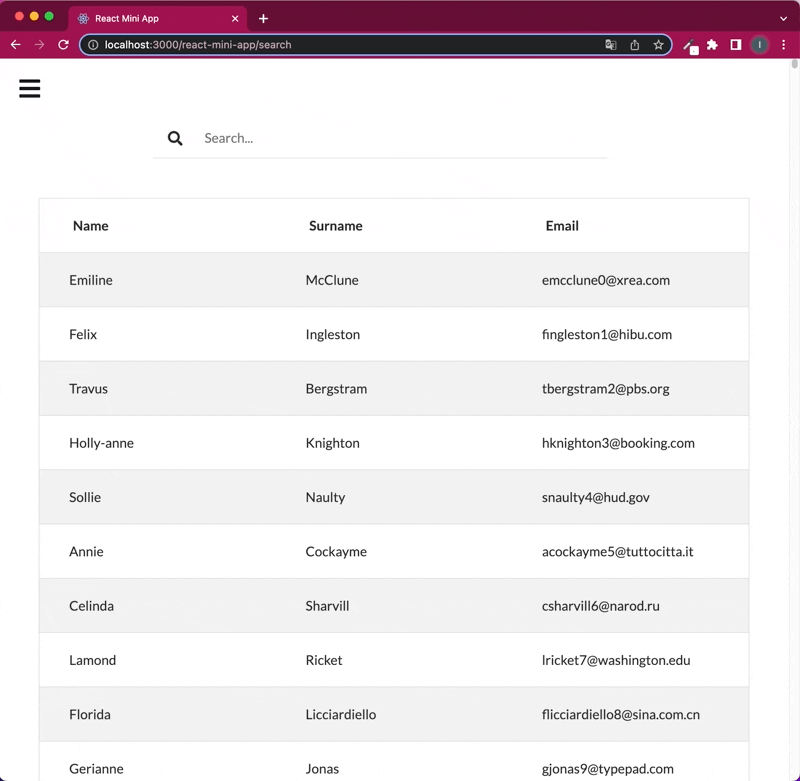
Task: Open the share menu from the address bar
Action: click(634, 45)
